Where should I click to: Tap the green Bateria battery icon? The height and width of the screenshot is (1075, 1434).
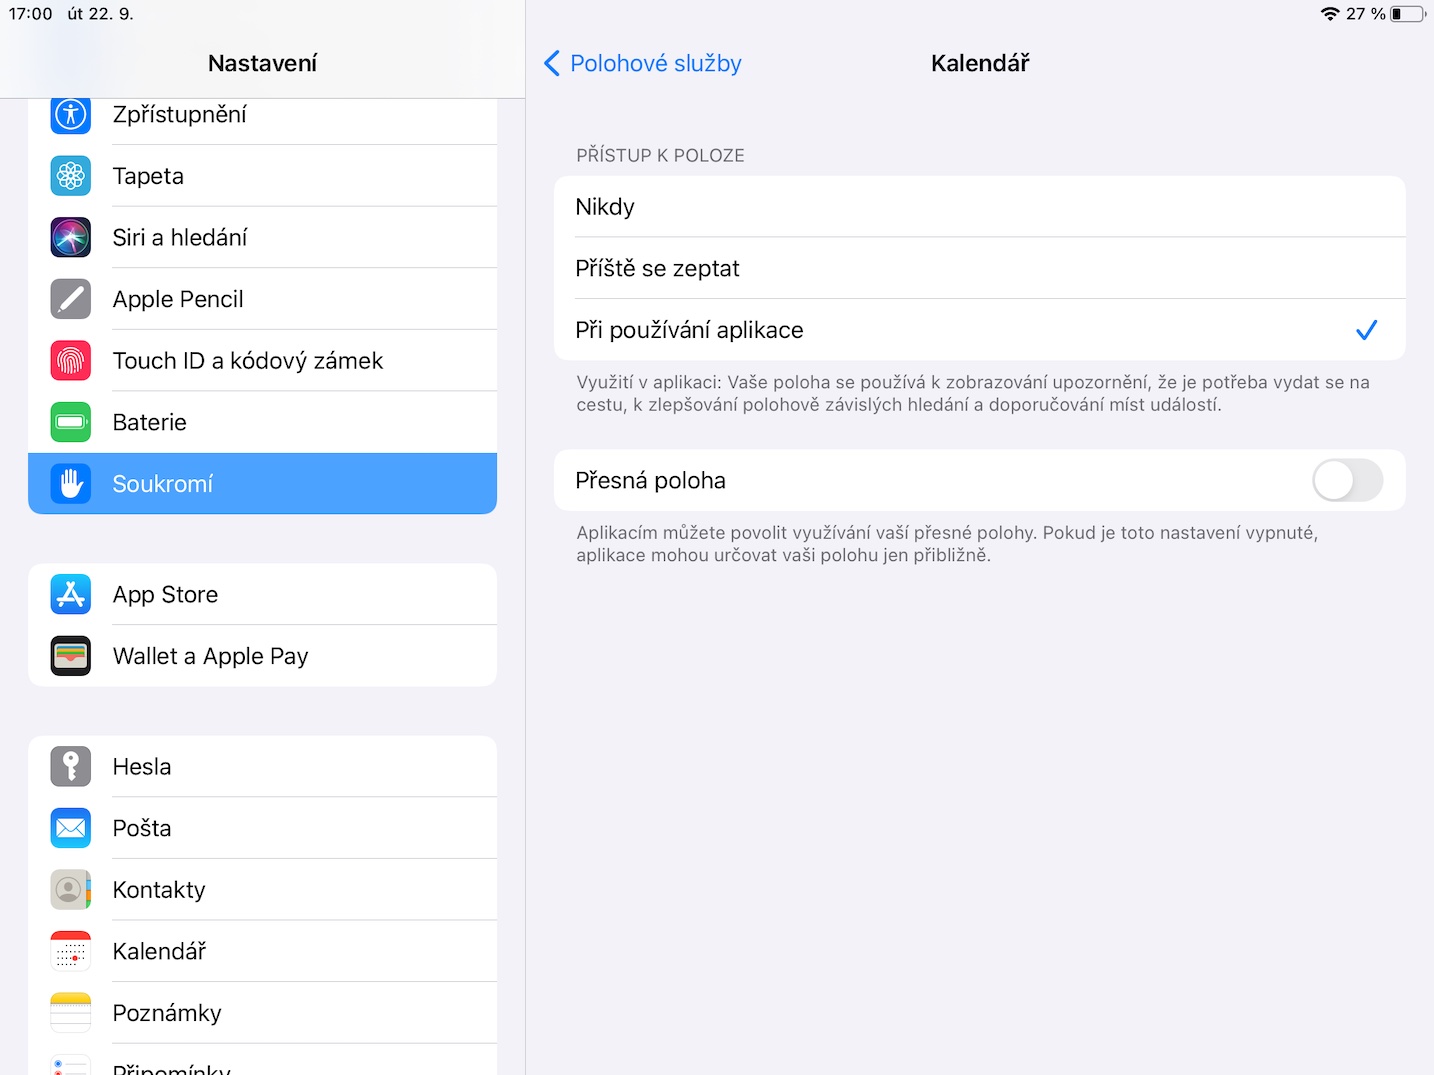pyautogui.click(x=71, y=422)
